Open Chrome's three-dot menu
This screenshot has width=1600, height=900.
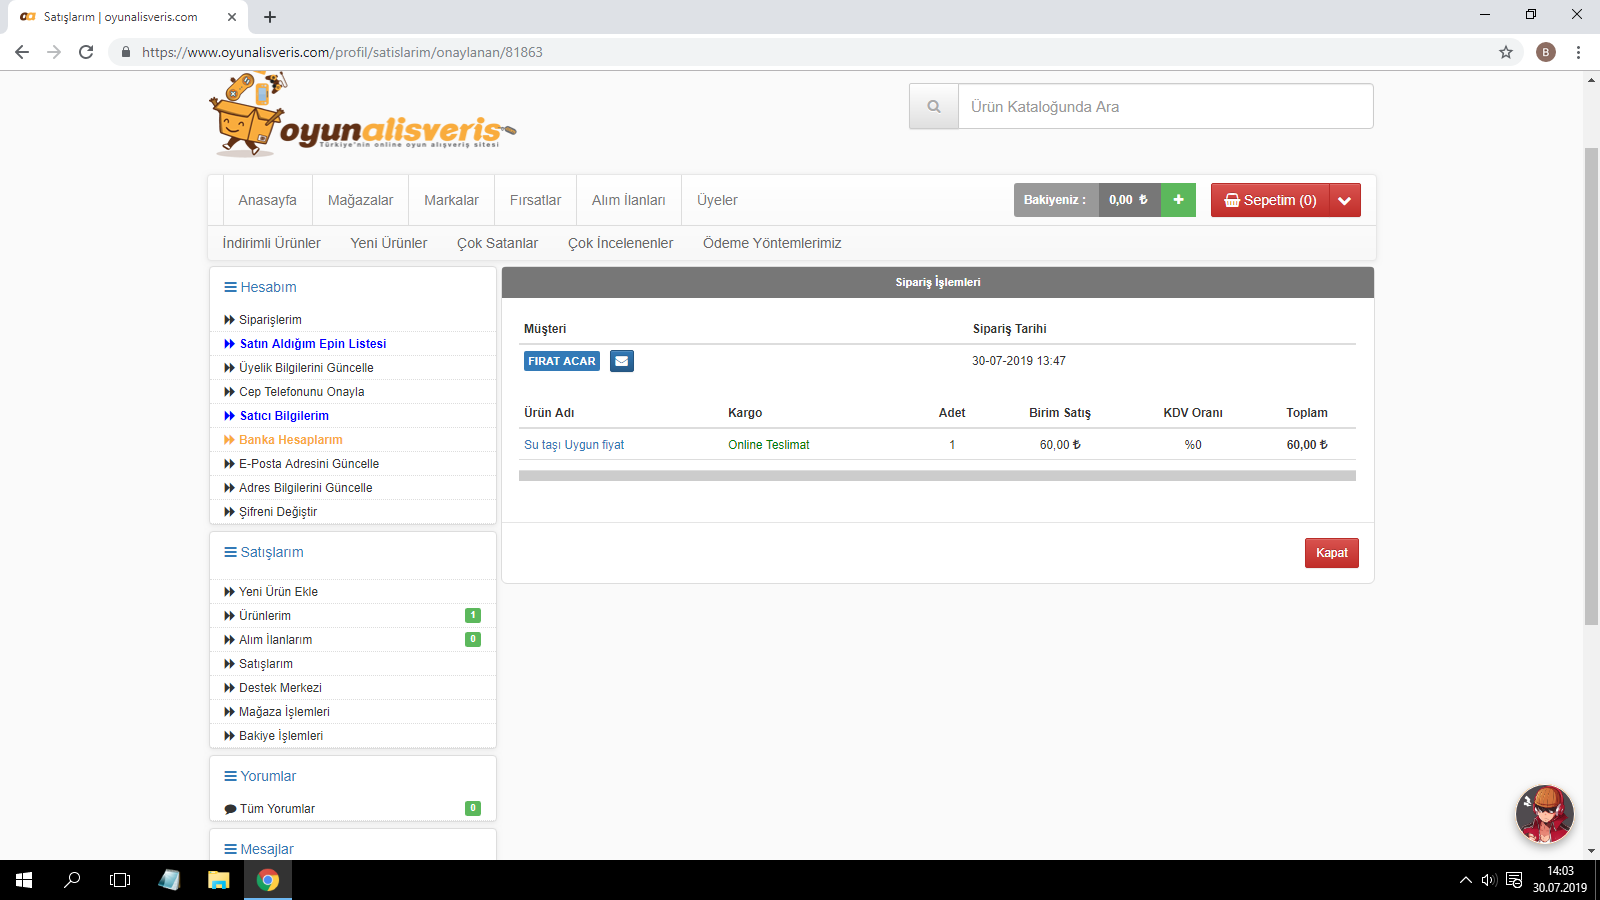[x=1578, y=52]
